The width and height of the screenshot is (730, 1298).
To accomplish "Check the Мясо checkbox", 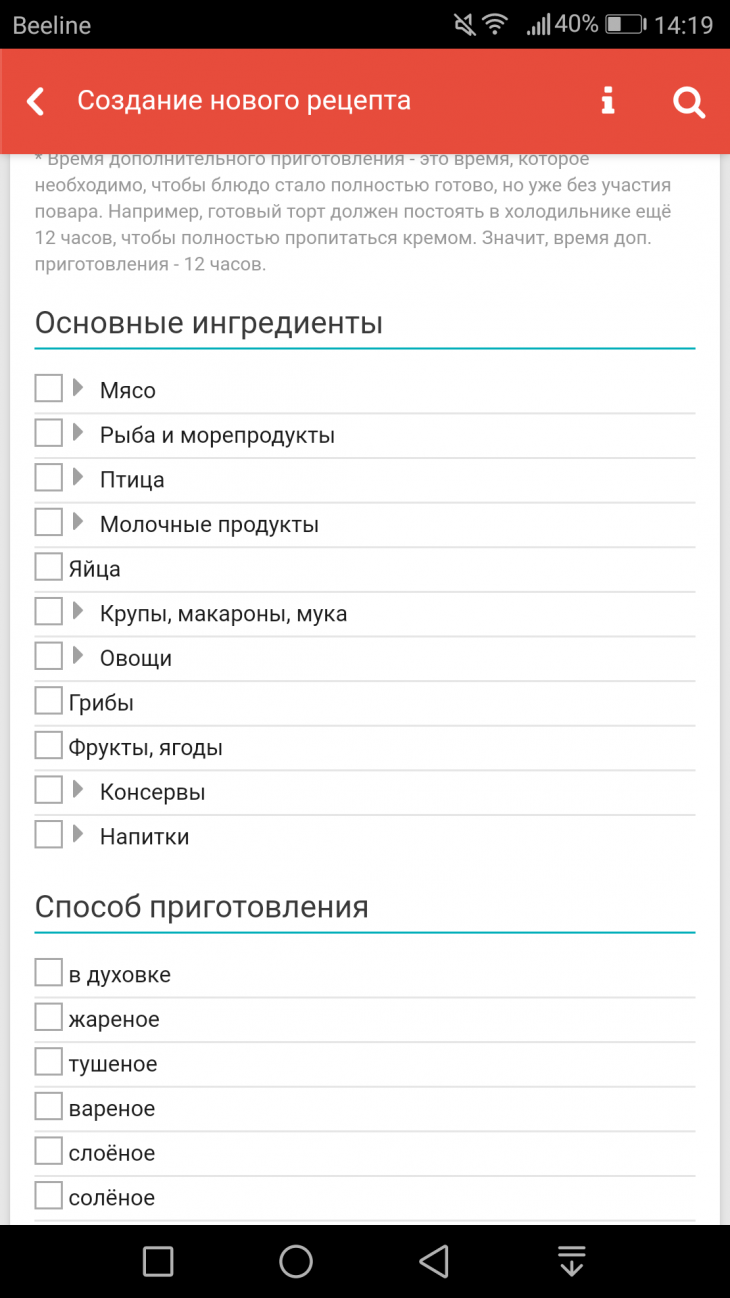I will coord(48,388).
